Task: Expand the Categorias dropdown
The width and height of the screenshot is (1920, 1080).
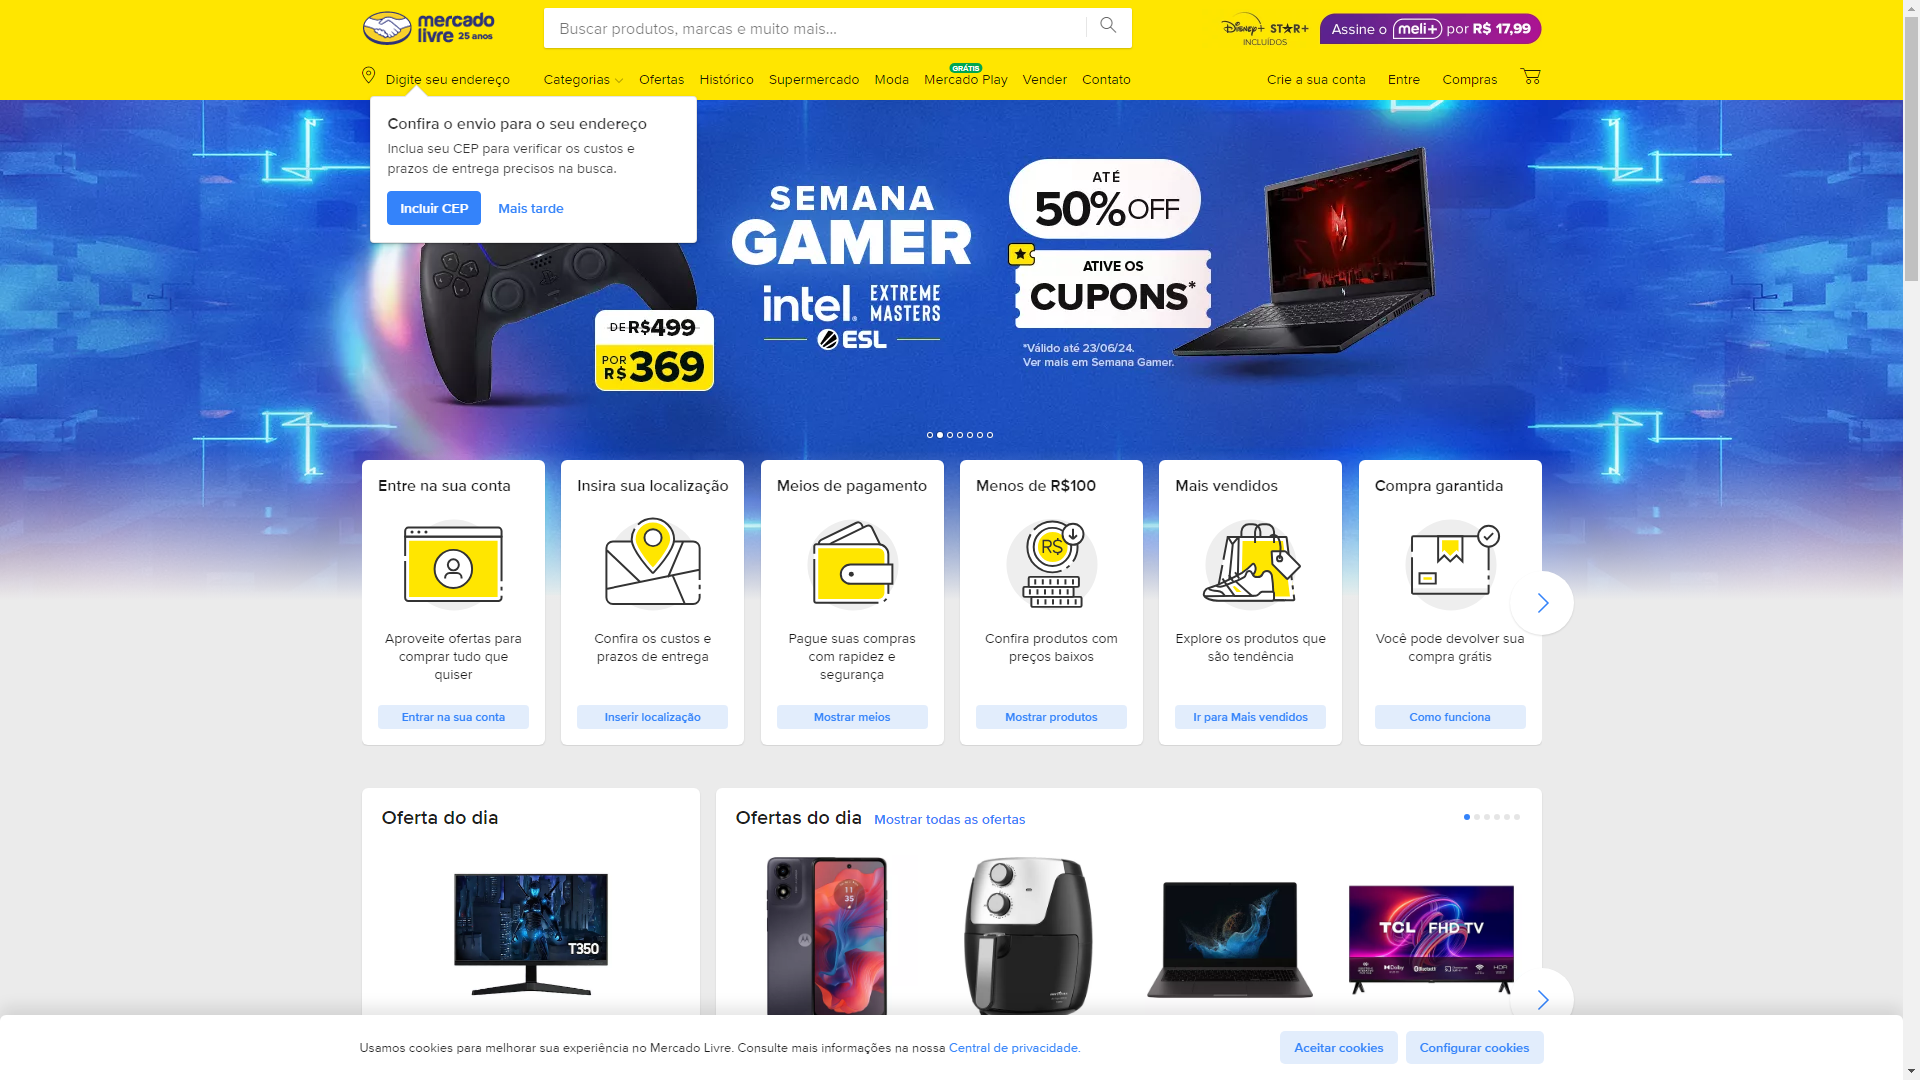Action: (x=583, y=79)
